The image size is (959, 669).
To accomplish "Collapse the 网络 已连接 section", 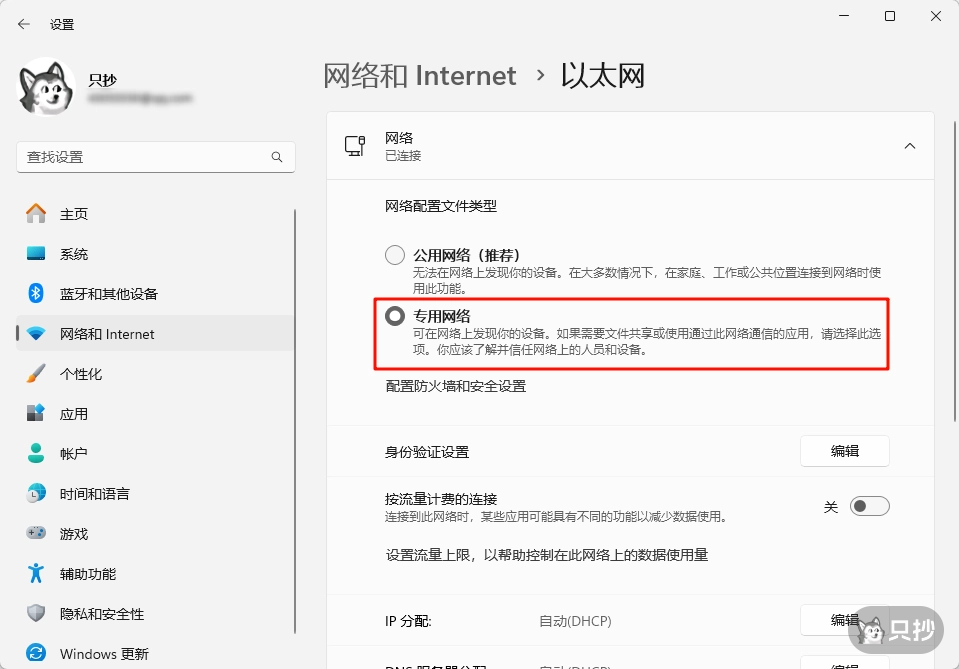I will (x=910, y=145).
